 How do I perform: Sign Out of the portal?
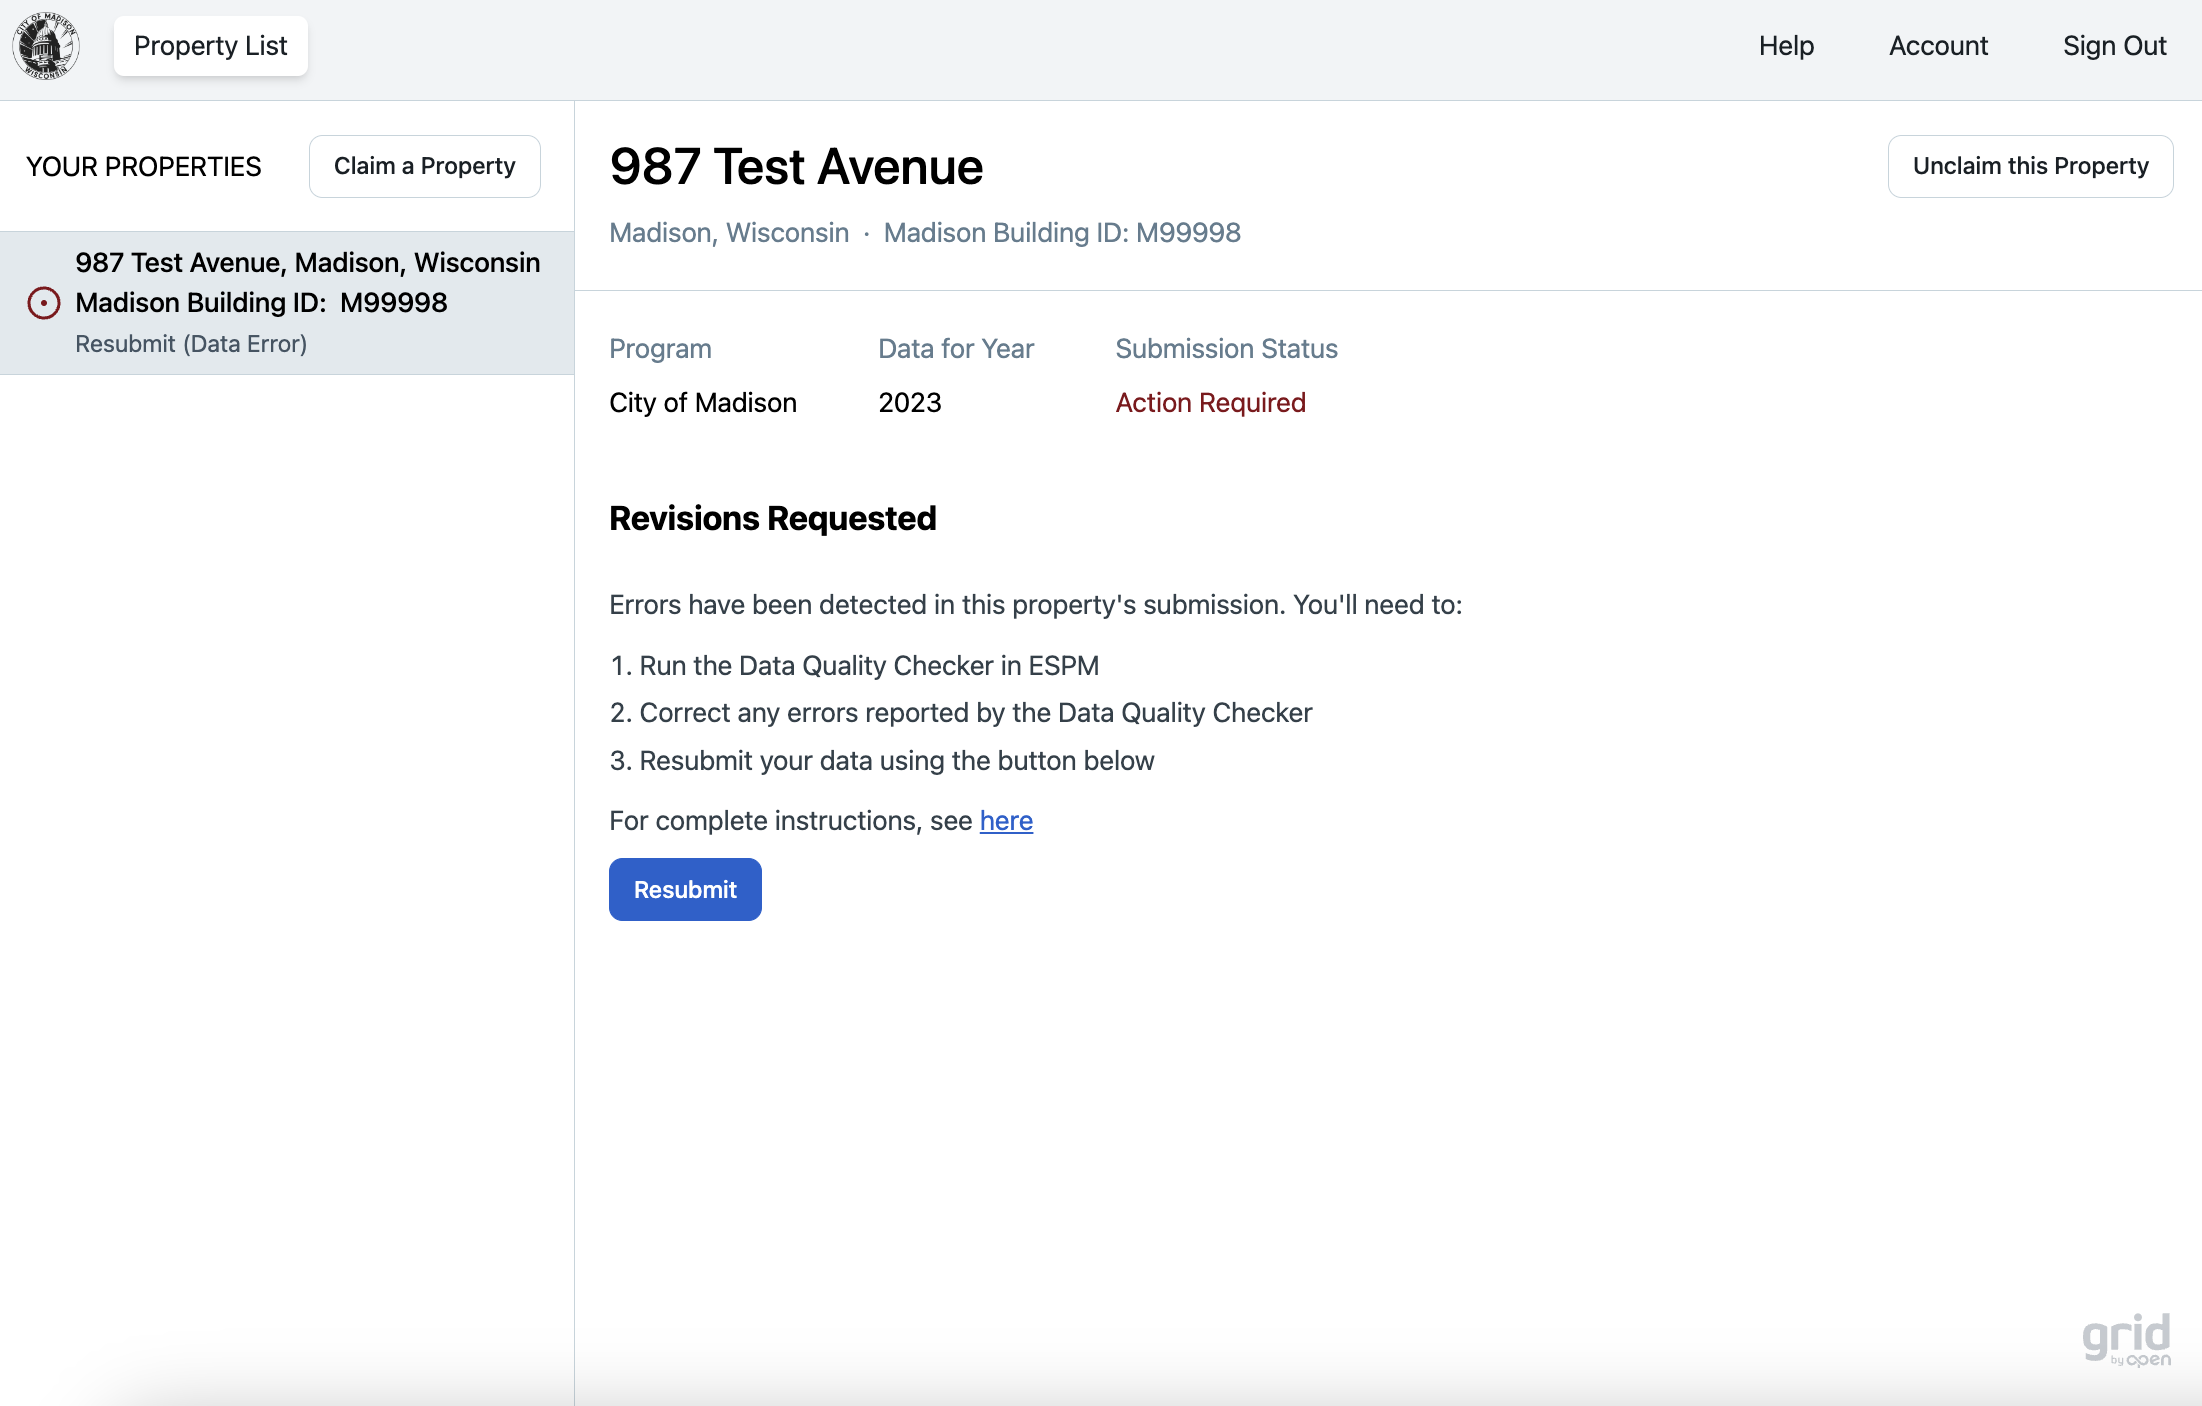2114,46
